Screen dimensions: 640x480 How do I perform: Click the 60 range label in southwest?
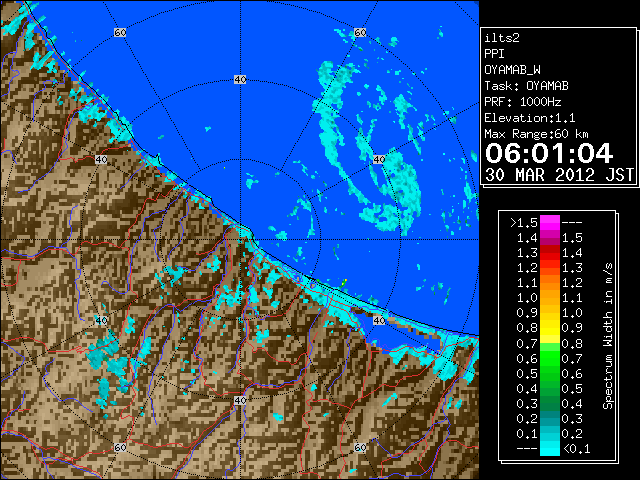point(120,448)
